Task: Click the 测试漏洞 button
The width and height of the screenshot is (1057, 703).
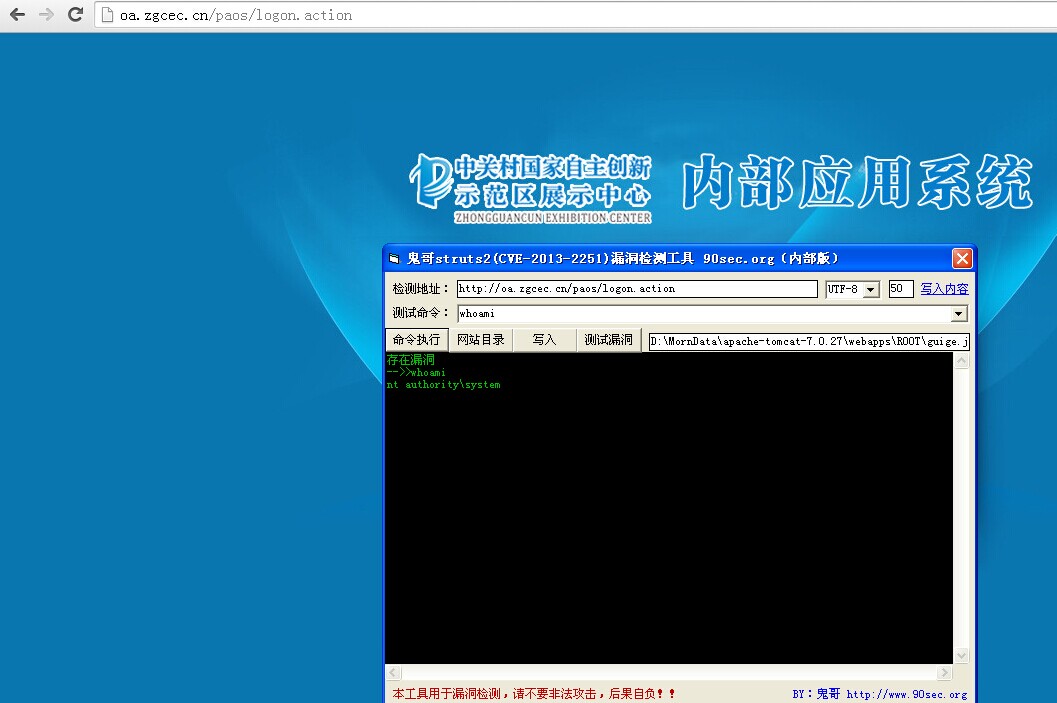Action: pos(608,340)
